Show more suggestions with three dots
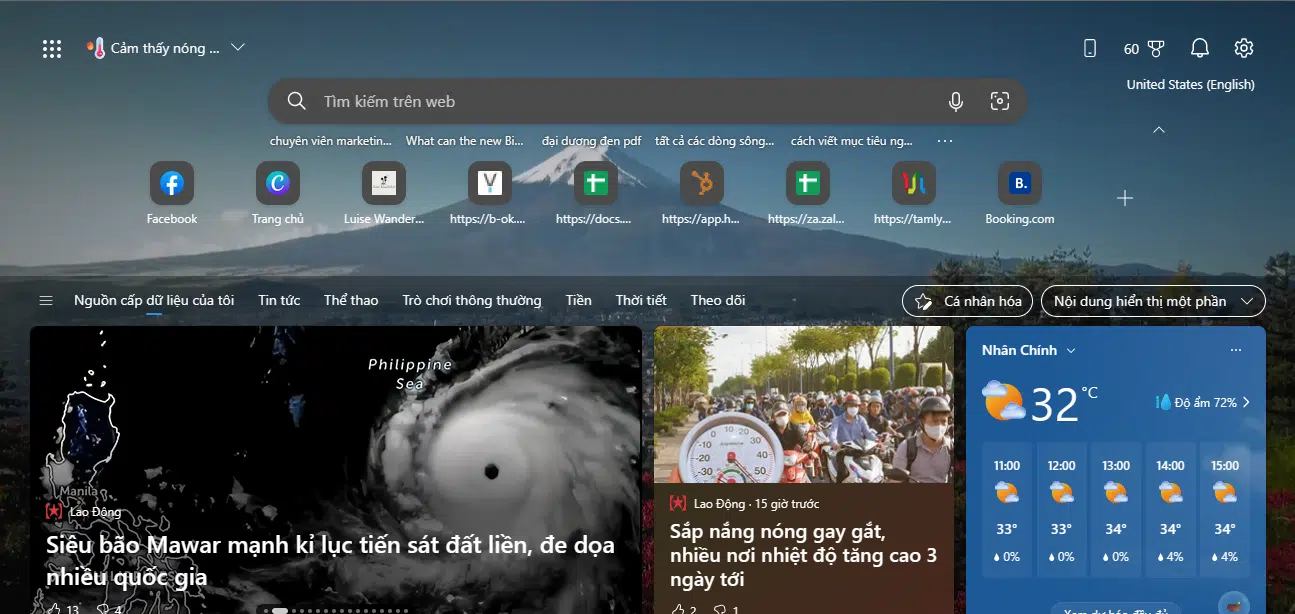1295x614 pixels. pos(945,141)
